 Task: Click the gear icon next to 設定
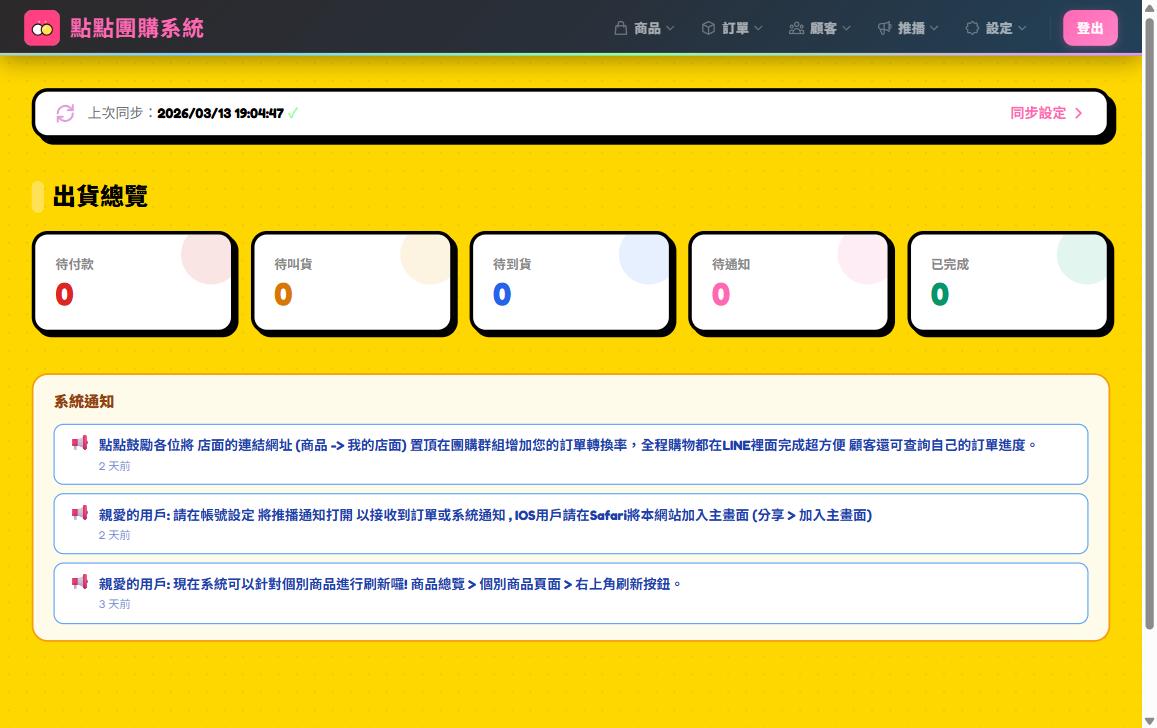[x=972, y=28]
